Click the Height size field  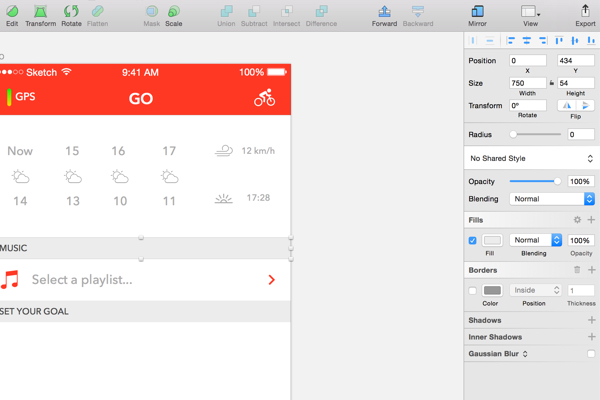576,83
